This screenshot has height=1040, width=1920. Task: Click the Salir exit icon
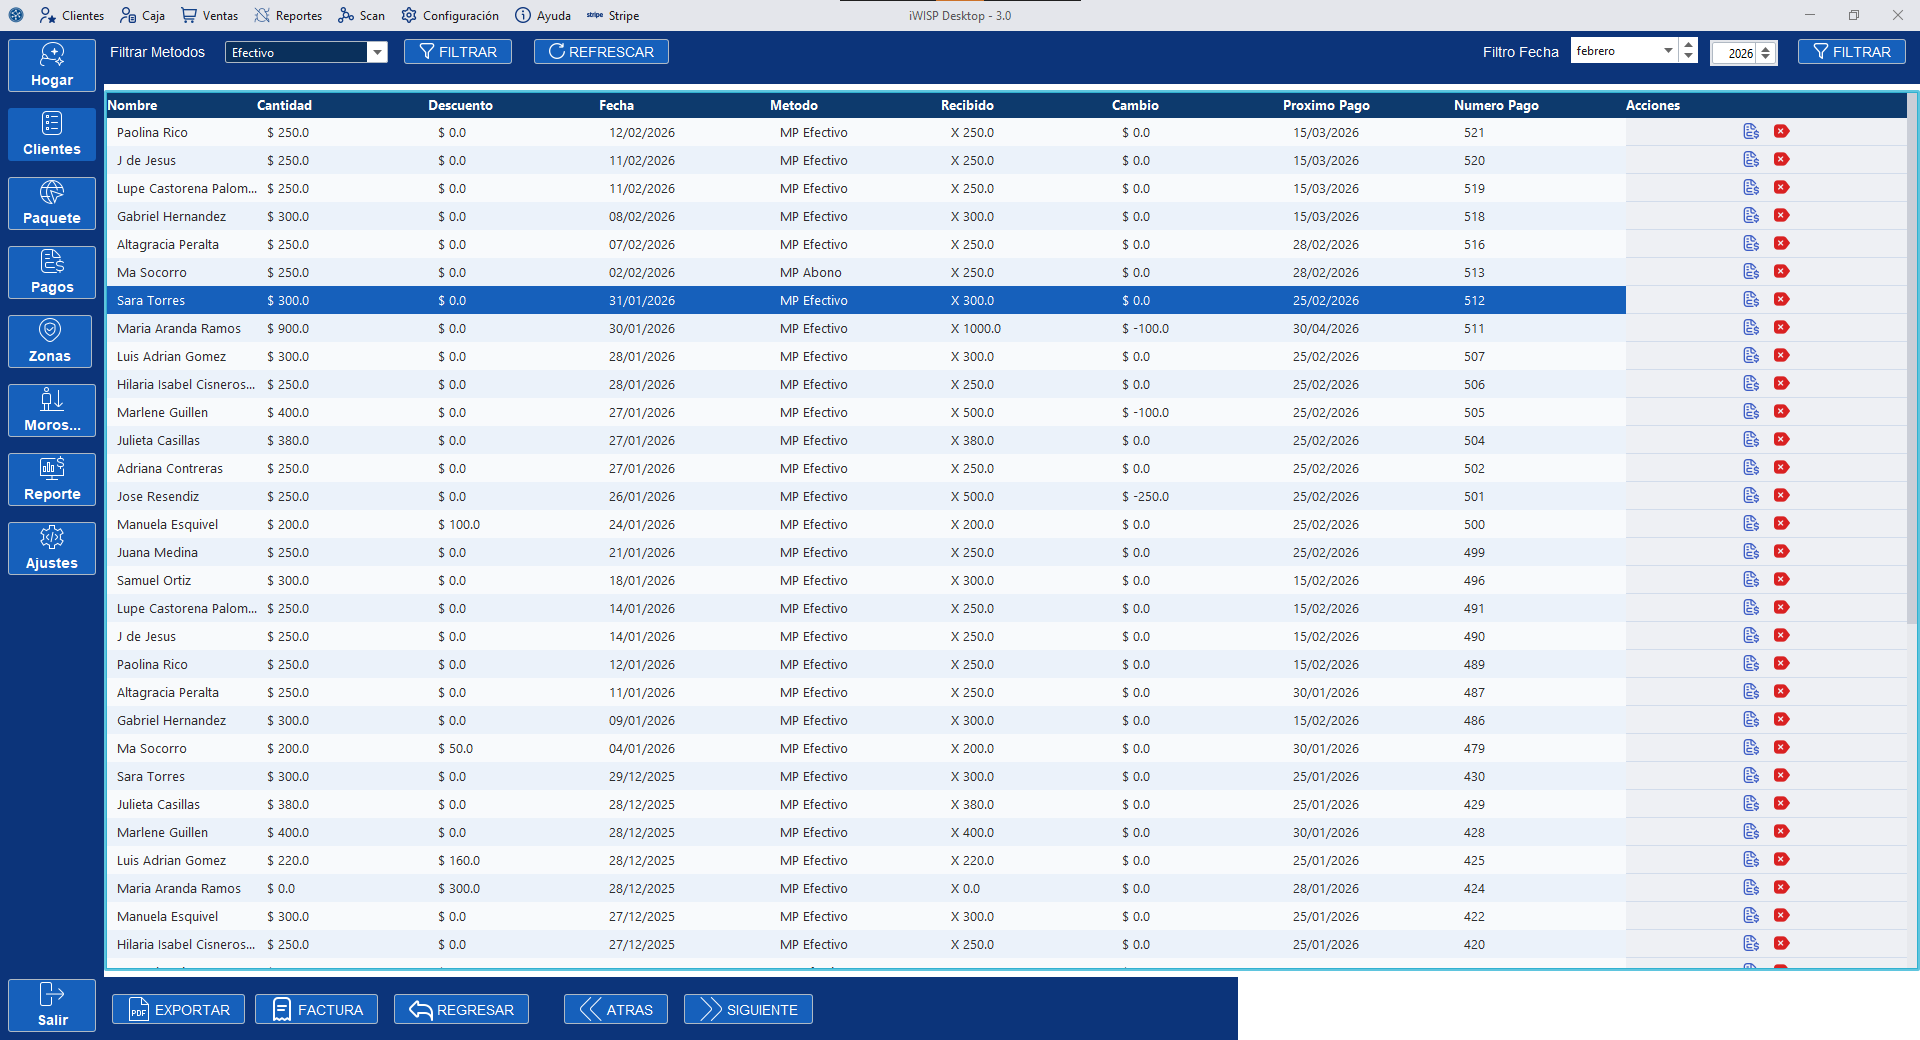pos(52,1004)
